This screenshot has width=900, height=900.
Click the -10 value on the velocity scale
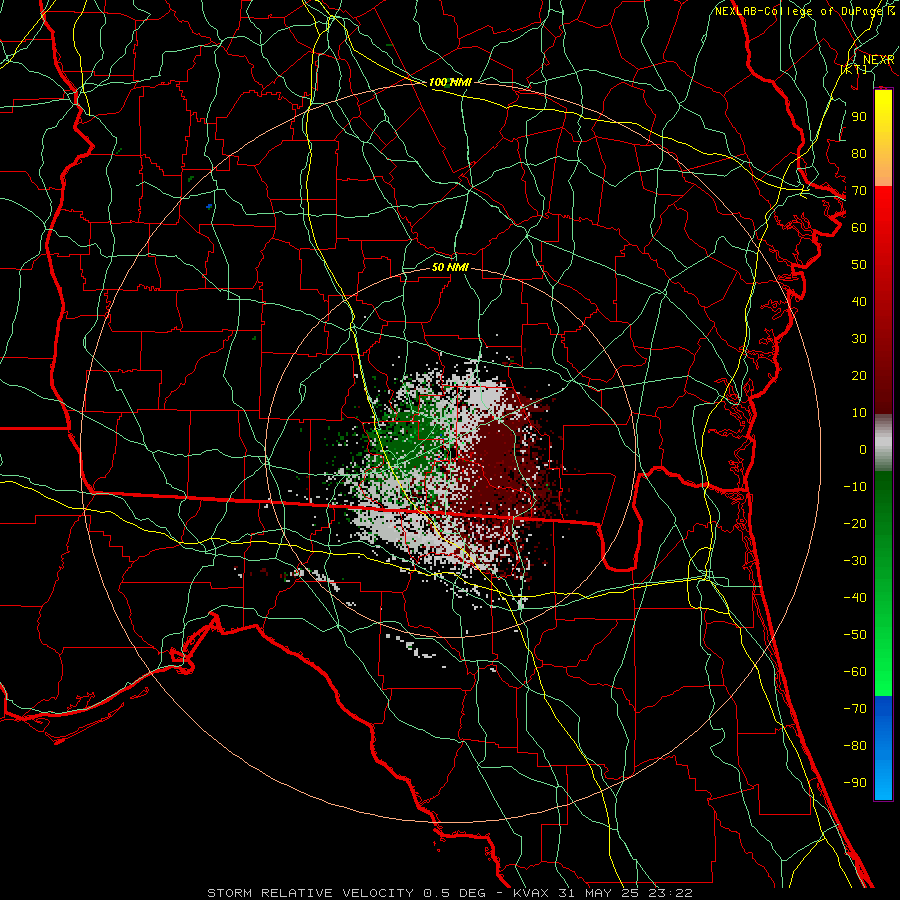[855, 487]
